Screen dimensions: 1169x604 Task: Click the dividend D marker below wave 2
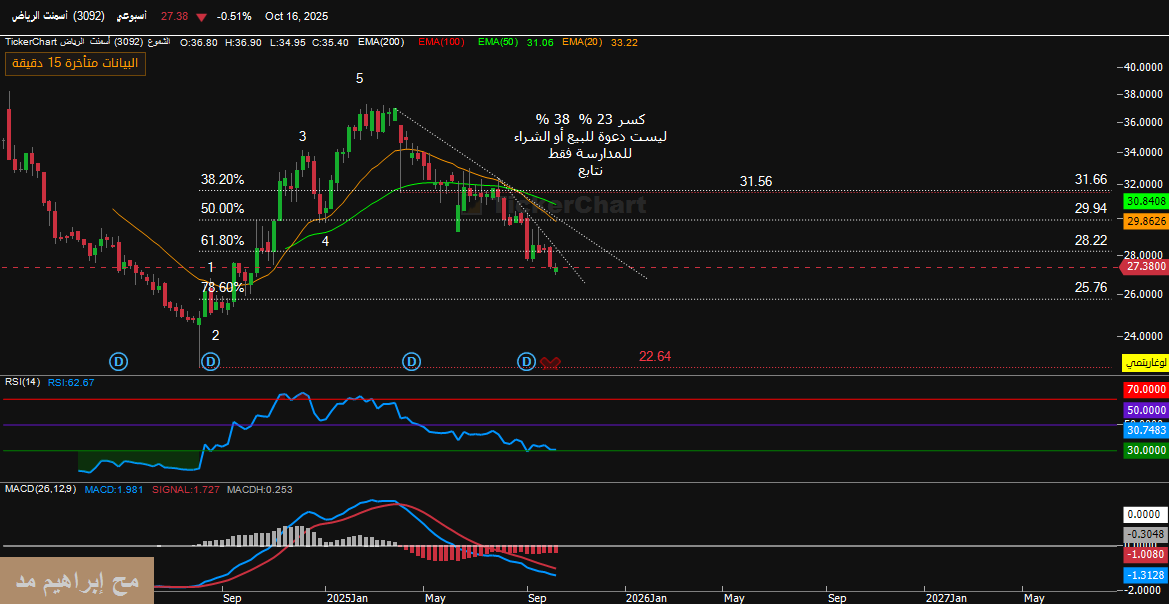[210, 360]
